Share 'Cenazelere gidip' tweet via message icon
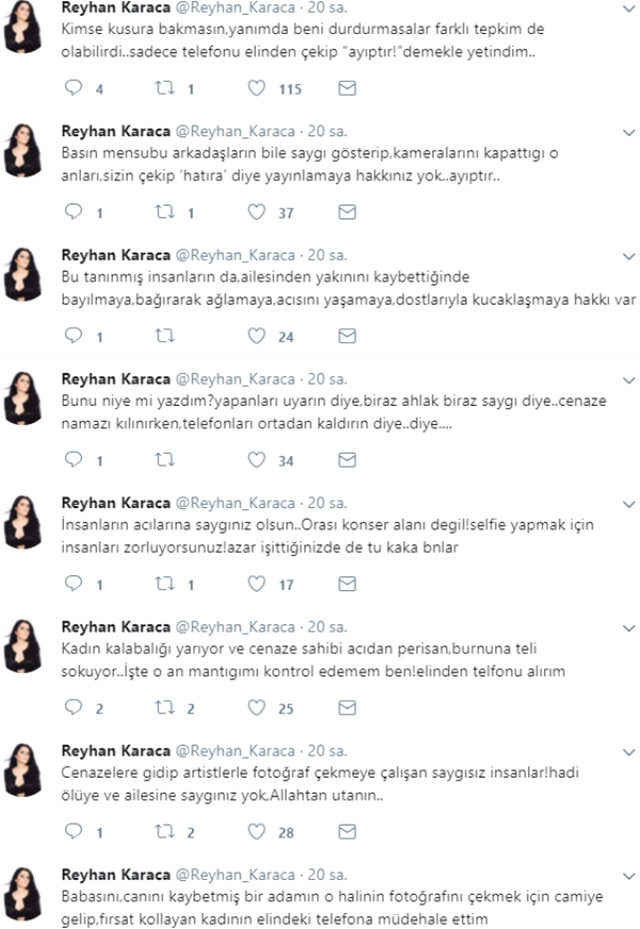The image size is (640, 929). 347,831
